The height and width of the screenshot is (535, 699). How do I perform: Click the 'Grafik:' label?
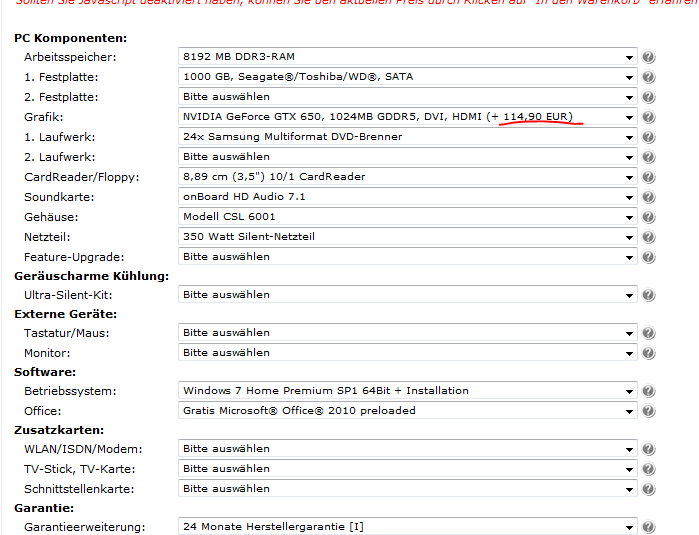(44, 117)
